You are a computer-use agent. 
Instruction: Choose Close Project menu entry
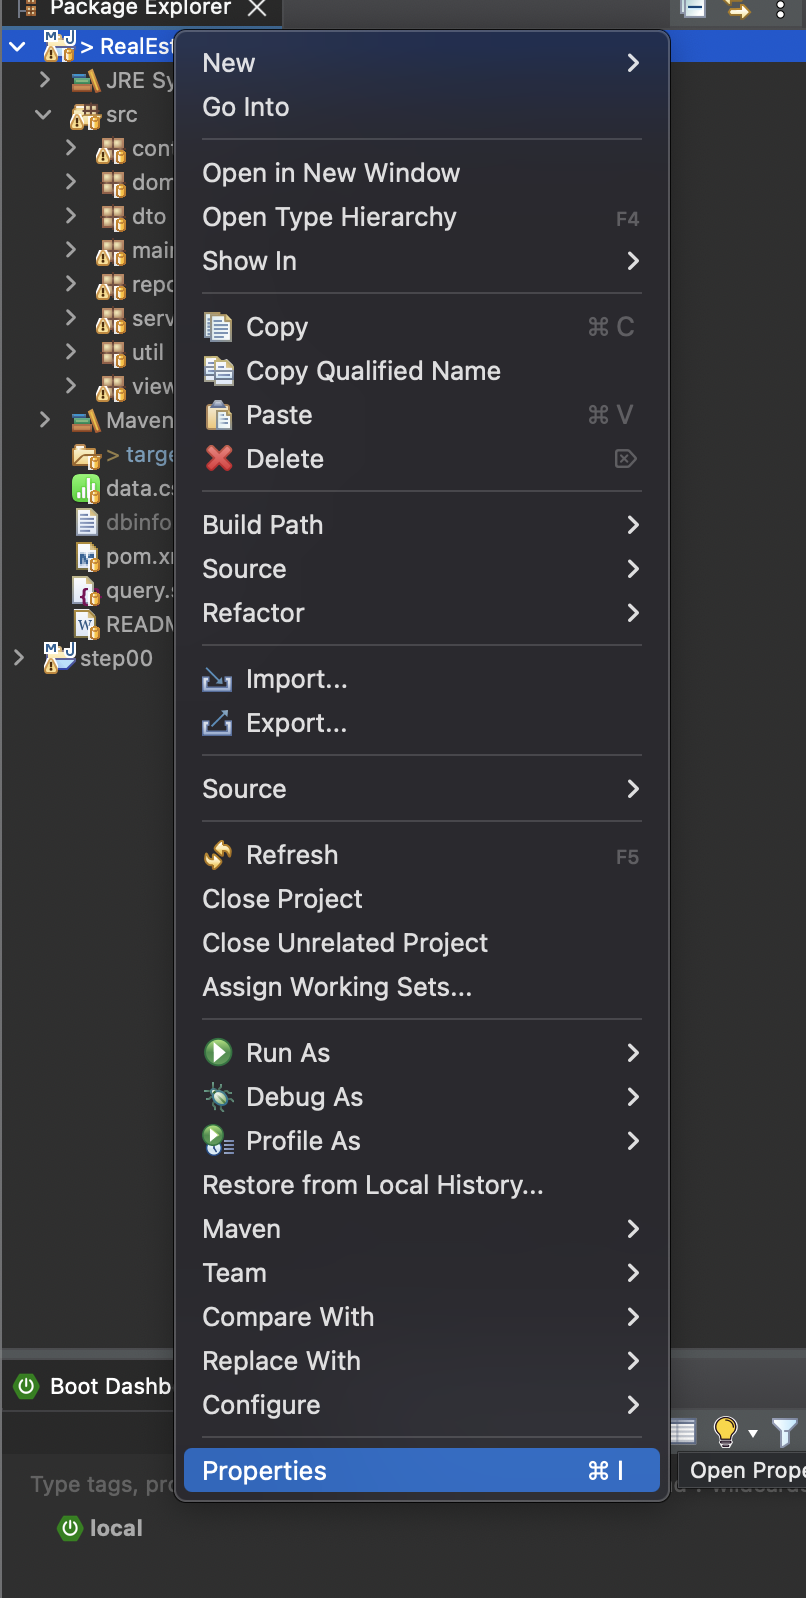click(x=282, y=899)
